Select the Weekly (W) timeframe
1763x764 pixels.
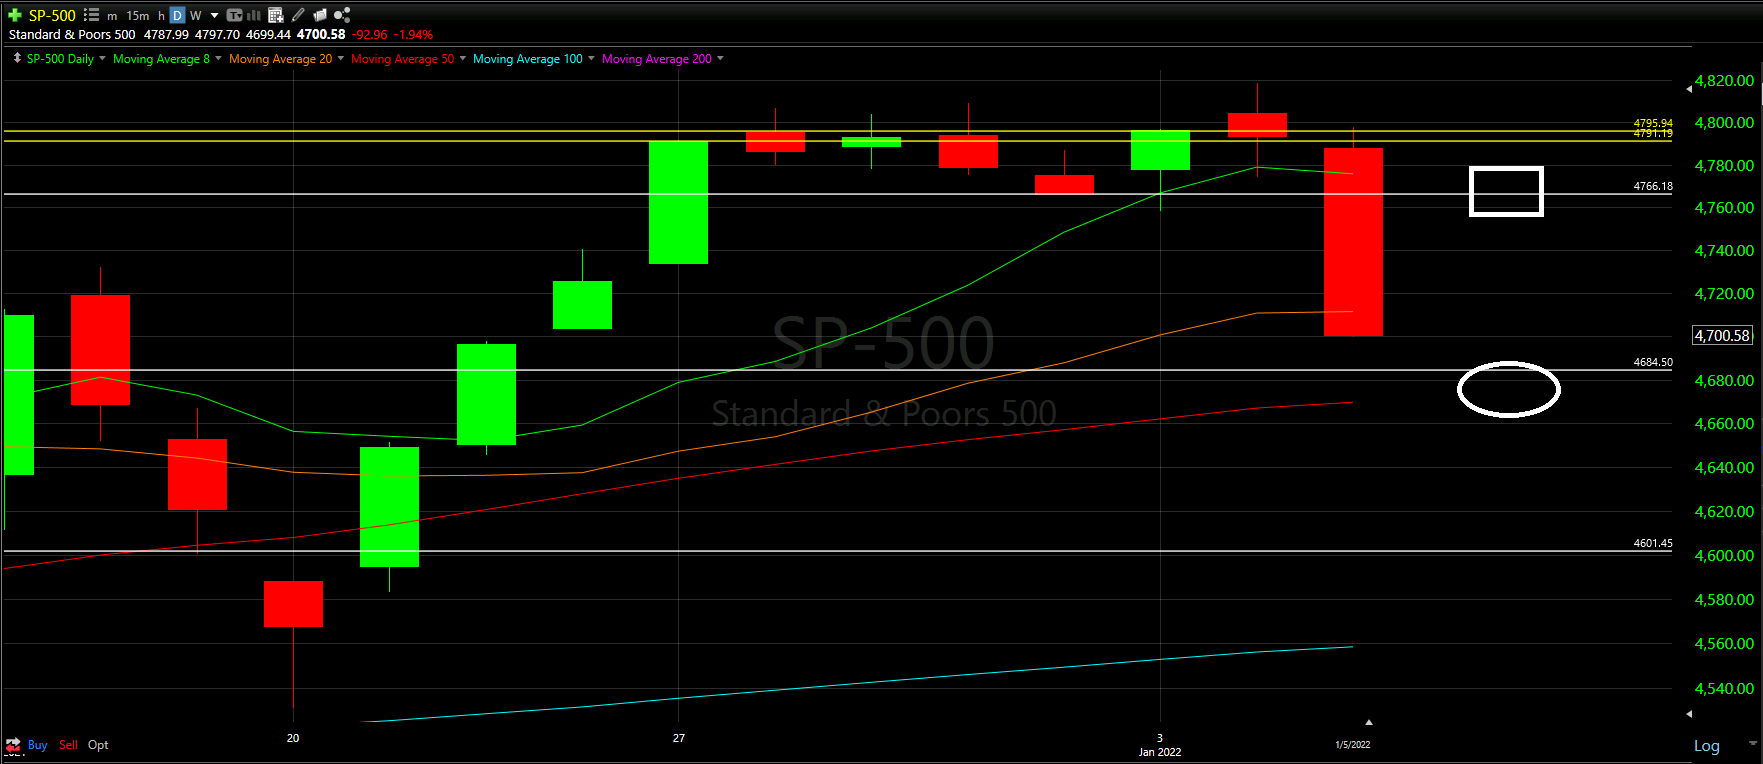pos(196,16)
